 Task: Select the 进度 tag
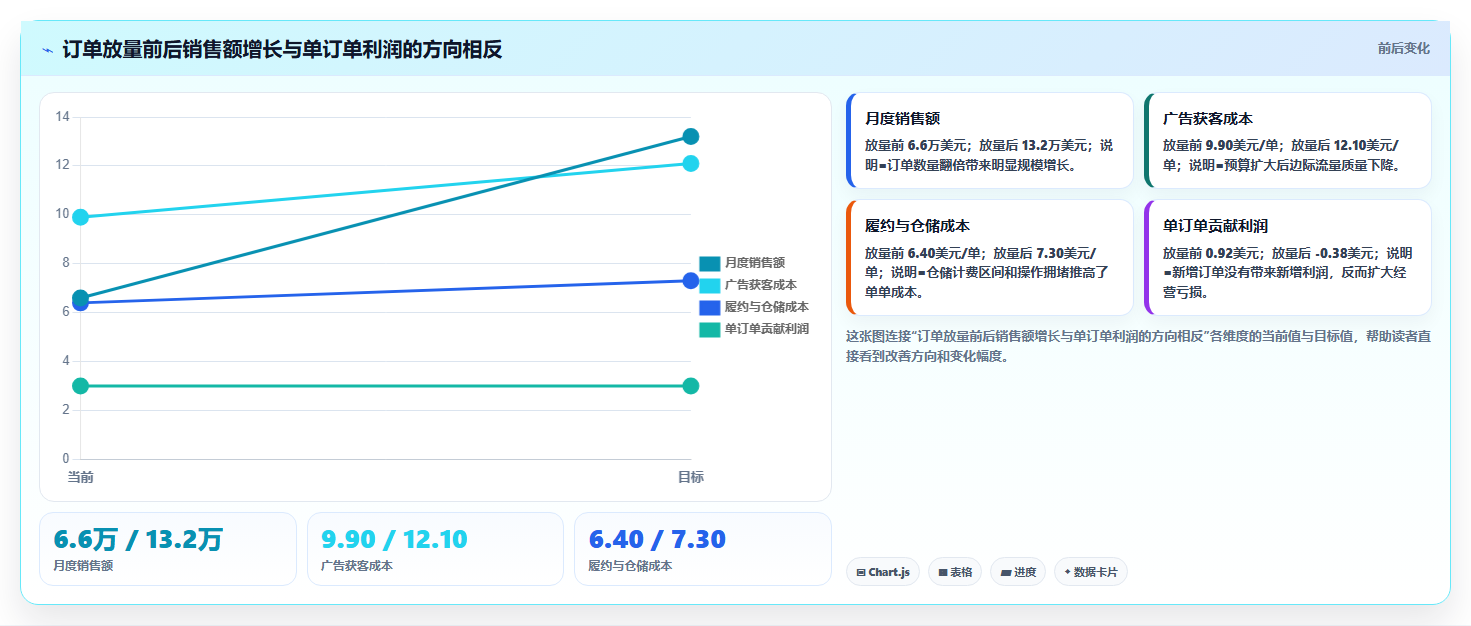pyautogui.click(x=1018, y=572)
